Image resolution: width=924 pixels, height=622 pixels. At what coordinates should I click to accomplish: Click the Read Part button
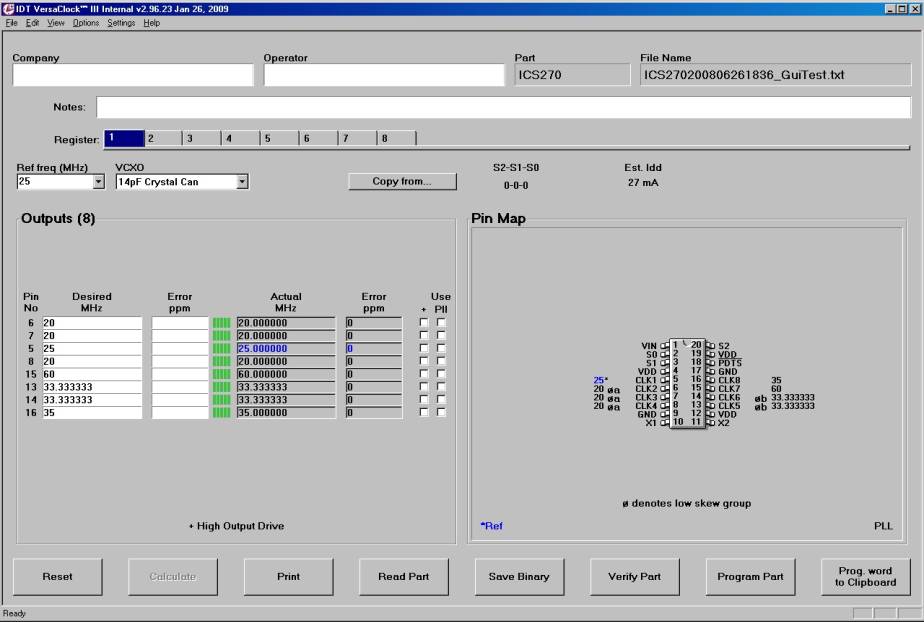[404, 577]
